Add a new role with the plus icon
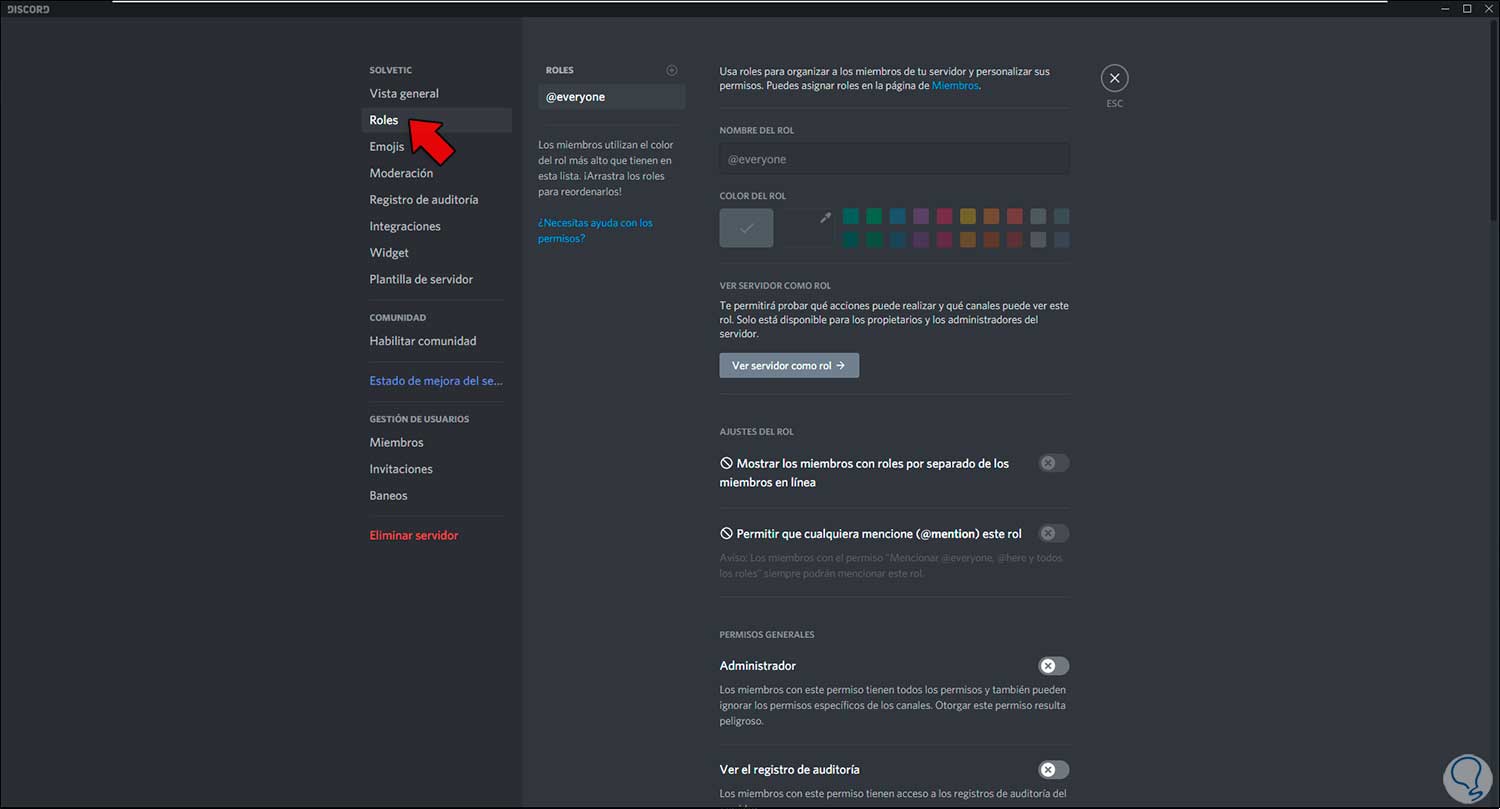Image resolution: width=1500 pixels, height=809 pixels. pos(672,70)
